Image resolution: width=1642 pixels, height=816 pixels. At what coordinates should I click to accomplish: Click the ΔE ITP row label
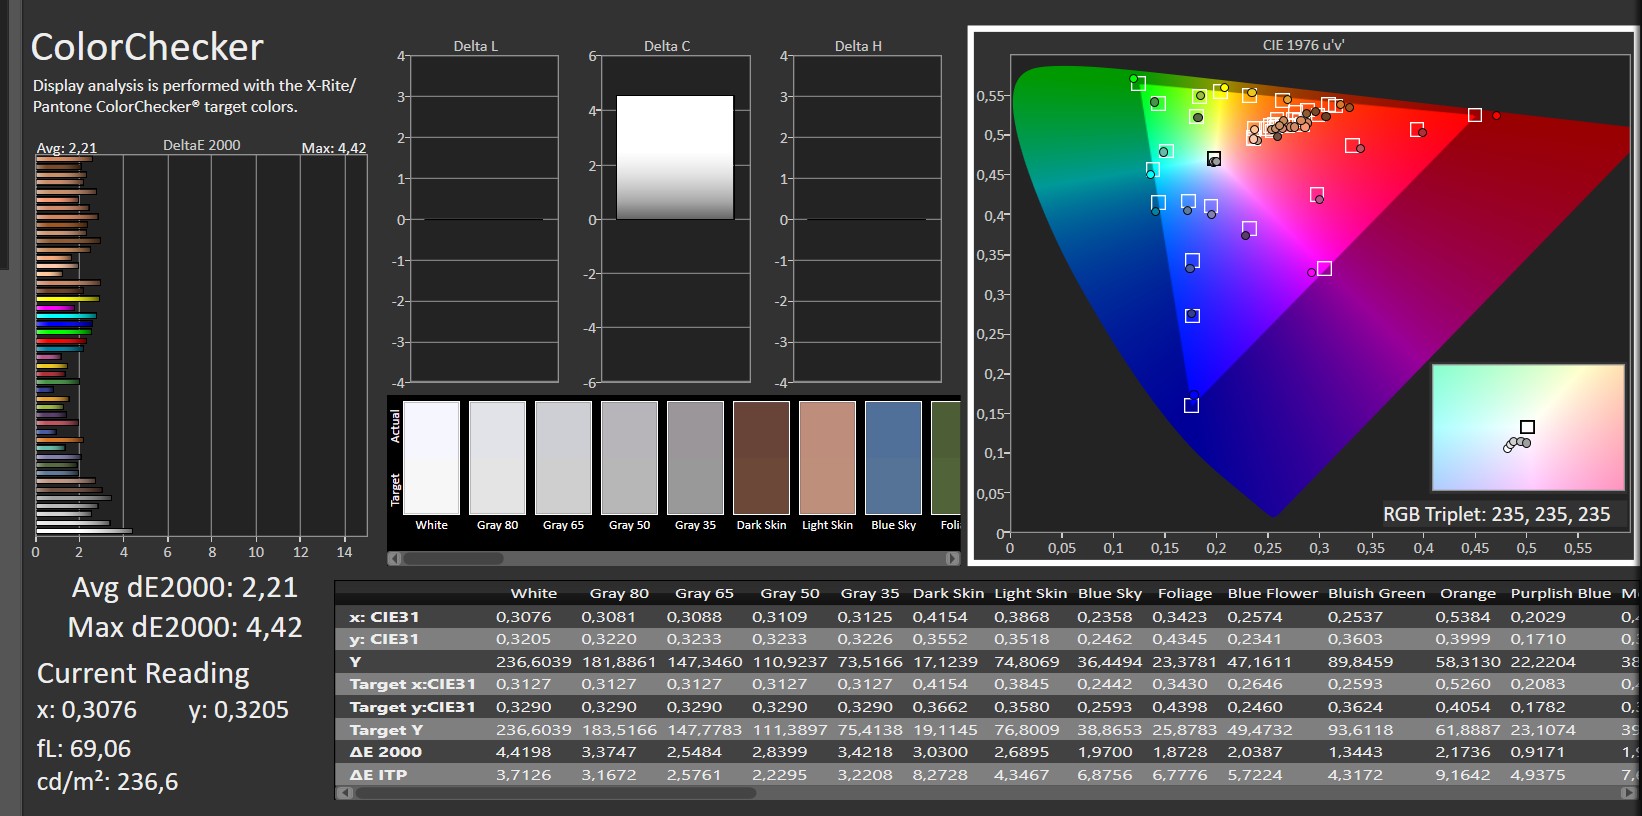click(379, 775)
